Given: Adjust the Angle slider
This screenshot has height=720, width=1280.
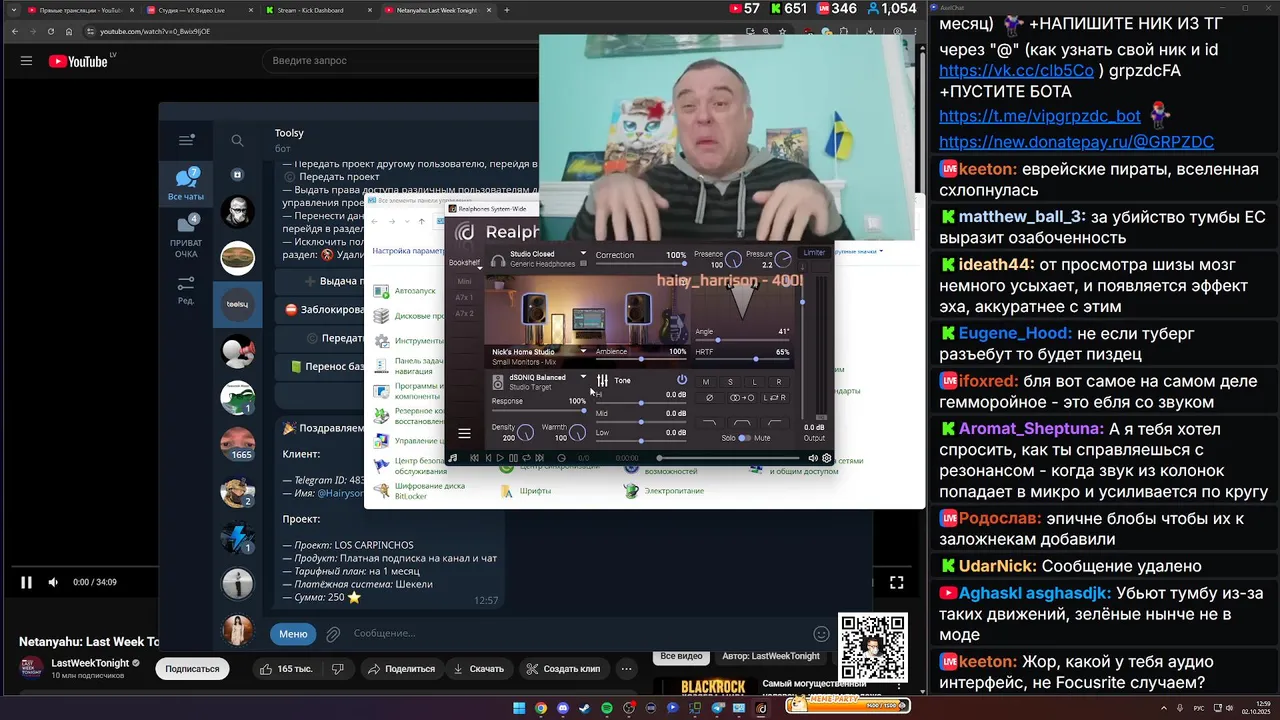Looking at the screenshot, I should [x=742, y=340].
